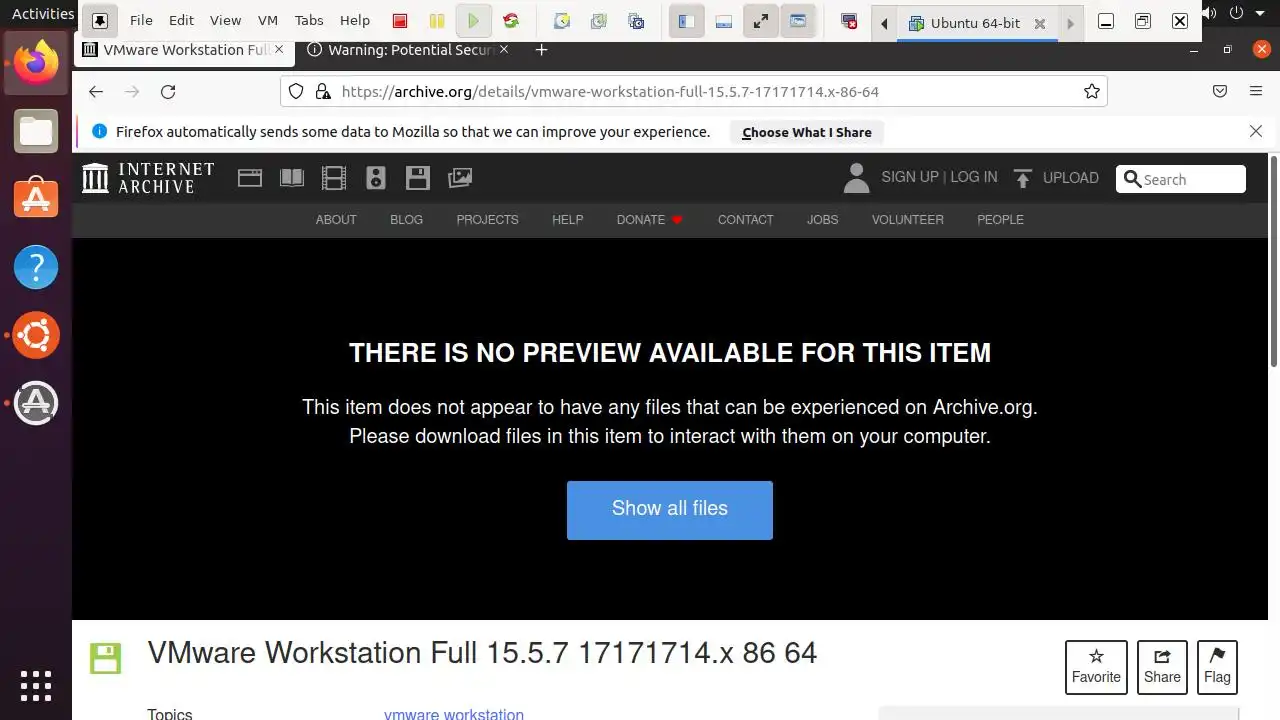Screen dimensions: 1280x720
Task: Click the SIGN UP link
Action: pos(910,177)
